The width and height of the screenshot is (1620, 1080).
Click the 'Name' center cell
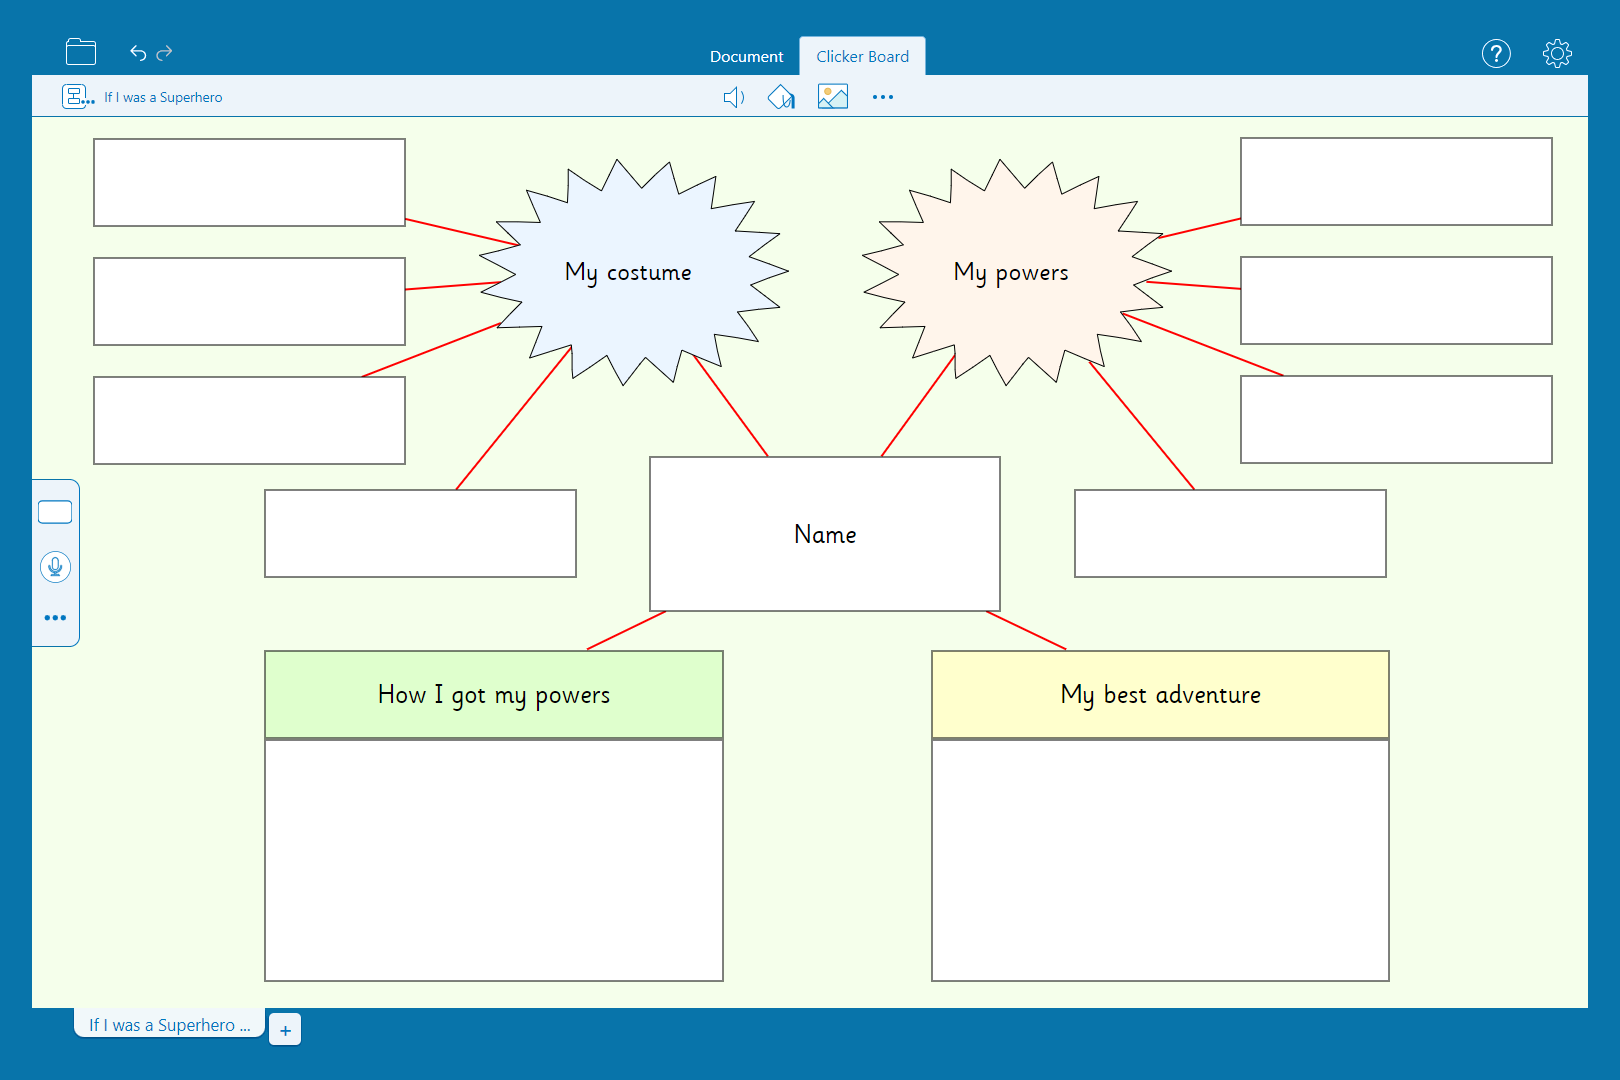(825, 534)
